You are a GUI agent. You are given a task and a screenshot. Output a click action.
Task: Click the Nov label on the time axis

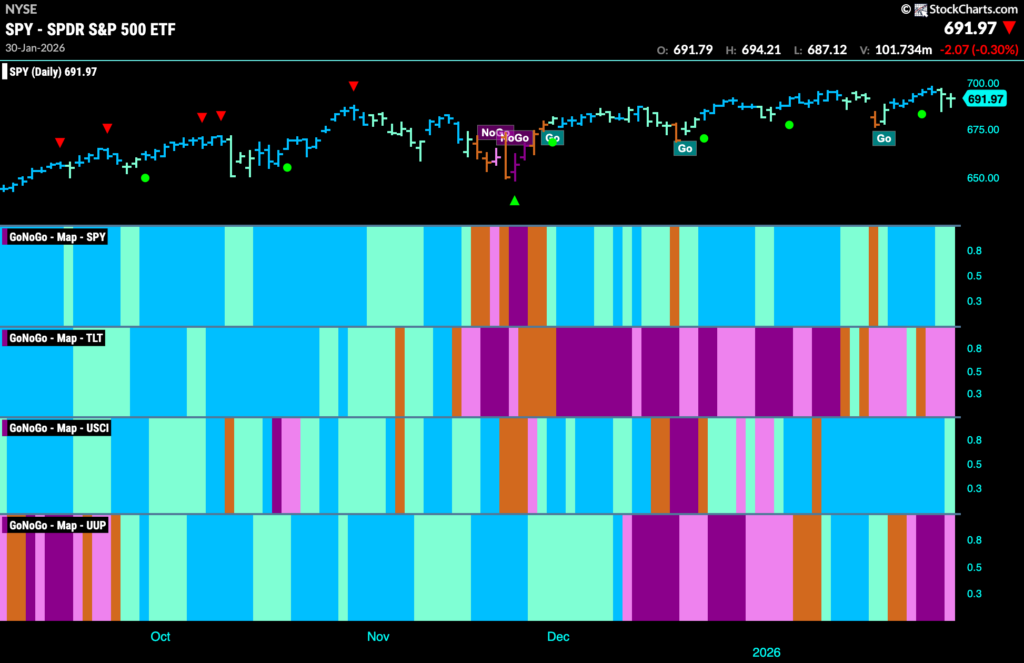pyautogui.click(x=378, y=637)
